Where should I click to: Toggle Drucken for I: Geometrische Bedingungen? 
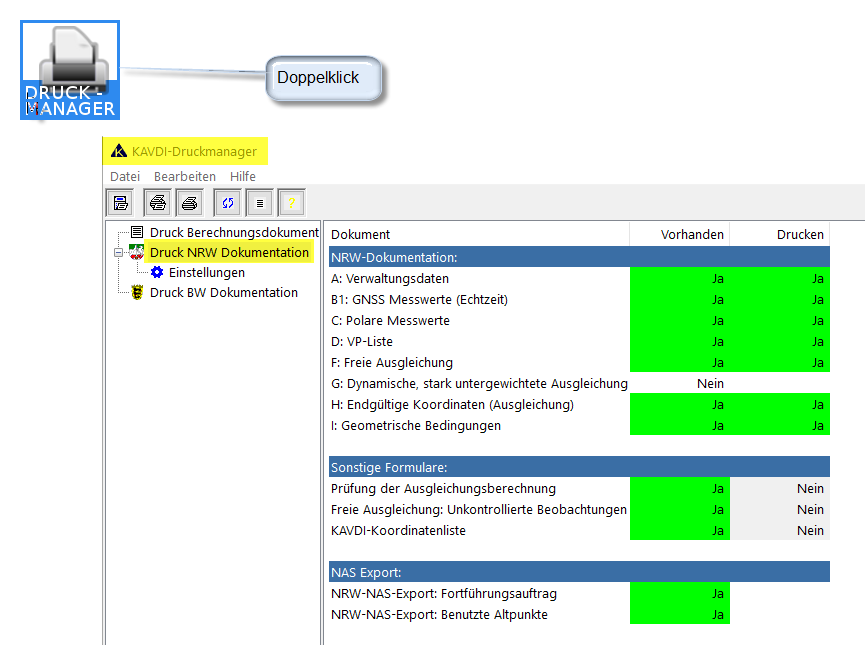click(x=780, y=425)
